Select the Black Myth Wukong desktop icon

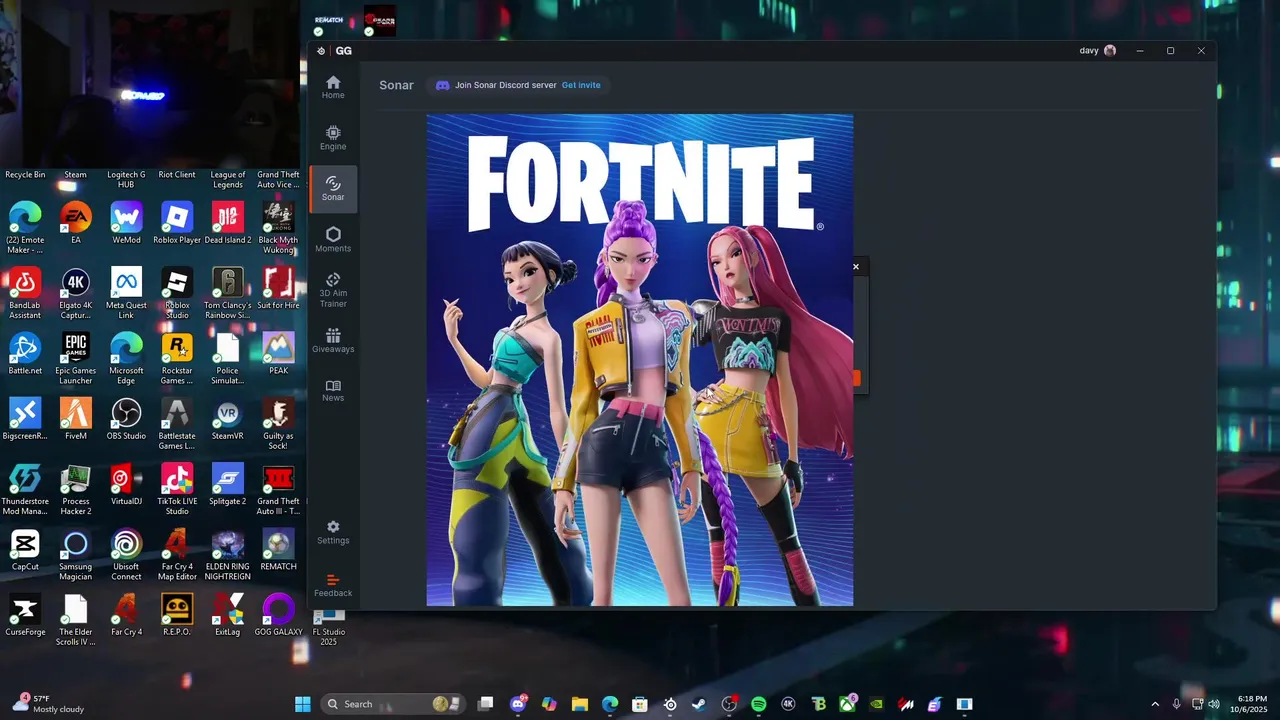point(278,227)
